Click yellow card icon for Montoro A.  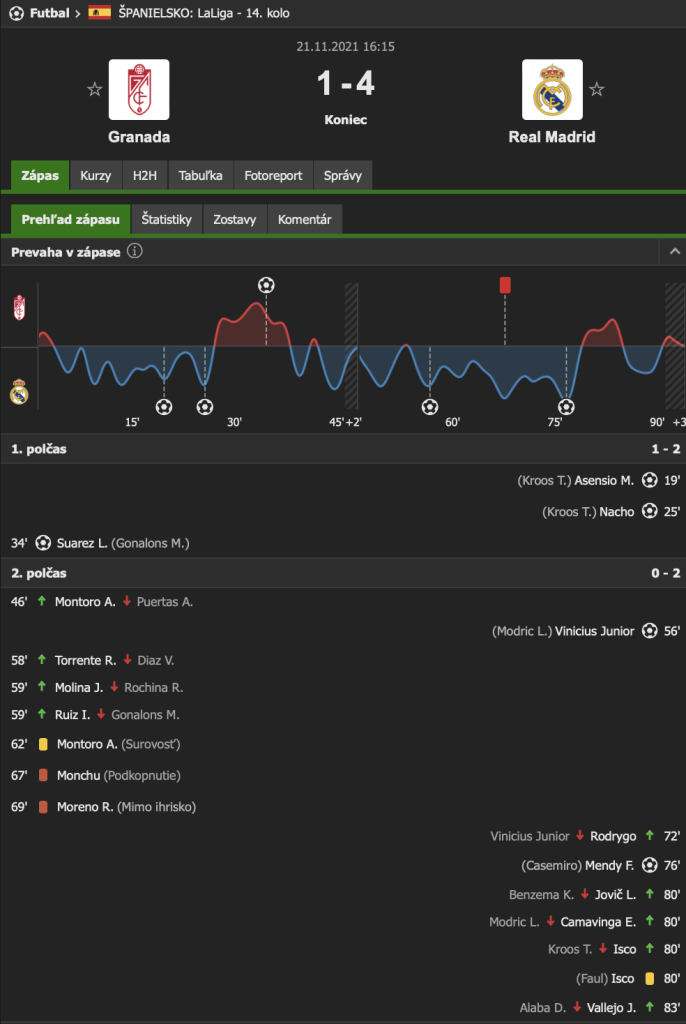point(43,744)
